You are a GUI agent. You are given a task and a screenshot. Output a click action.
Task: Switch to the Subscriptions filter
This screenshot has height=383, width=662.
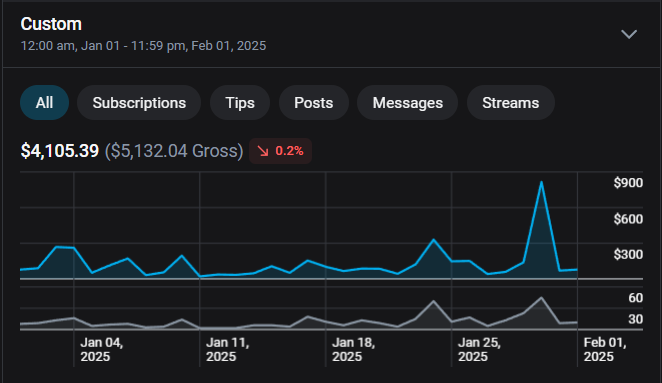[x=139, y=103]
